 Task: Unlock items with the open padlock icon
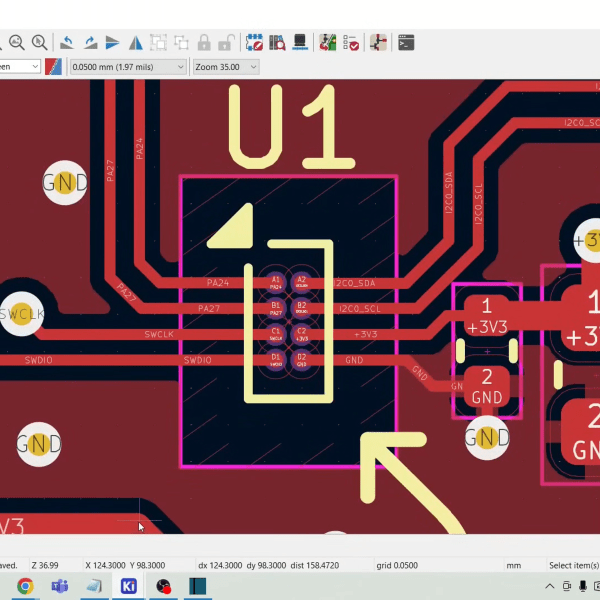point(227,43)
